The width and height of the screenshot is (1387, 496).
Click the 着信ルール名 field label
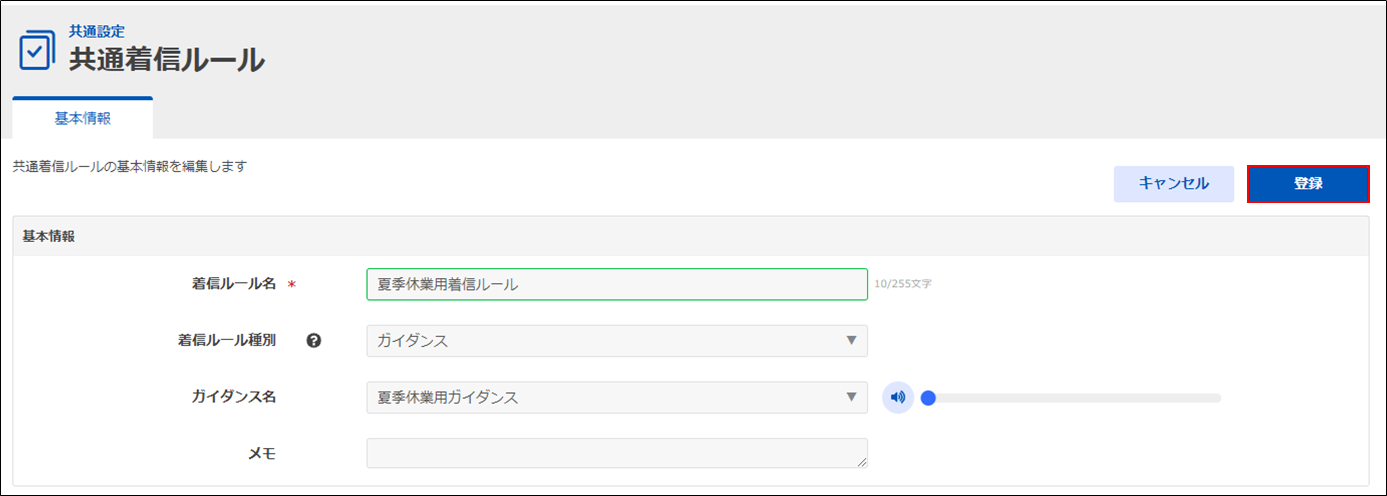[x=233, y=284]
